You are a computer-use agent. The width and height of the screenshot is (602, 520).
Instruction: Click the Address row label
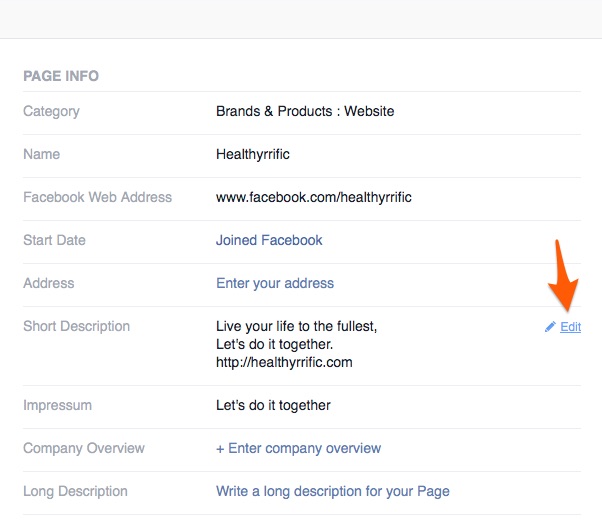(x=49, y=283)
